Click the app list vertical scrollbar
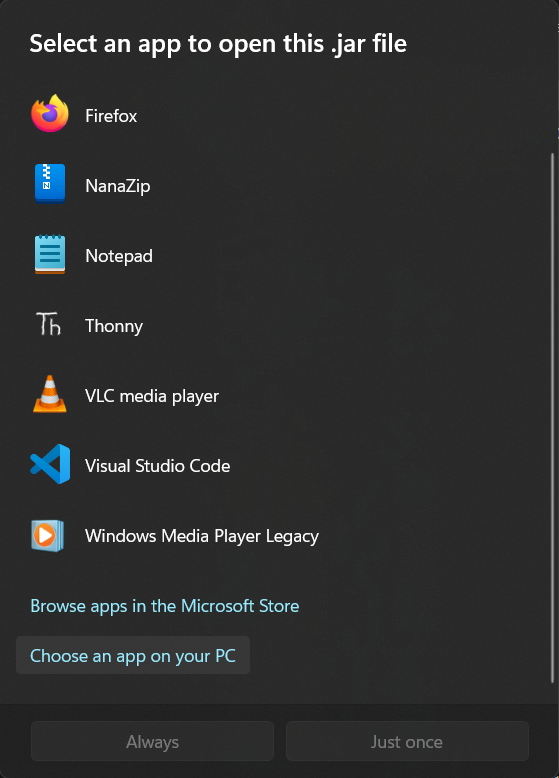Viewport: 559px width, 778px height. (x=552, y=418)
